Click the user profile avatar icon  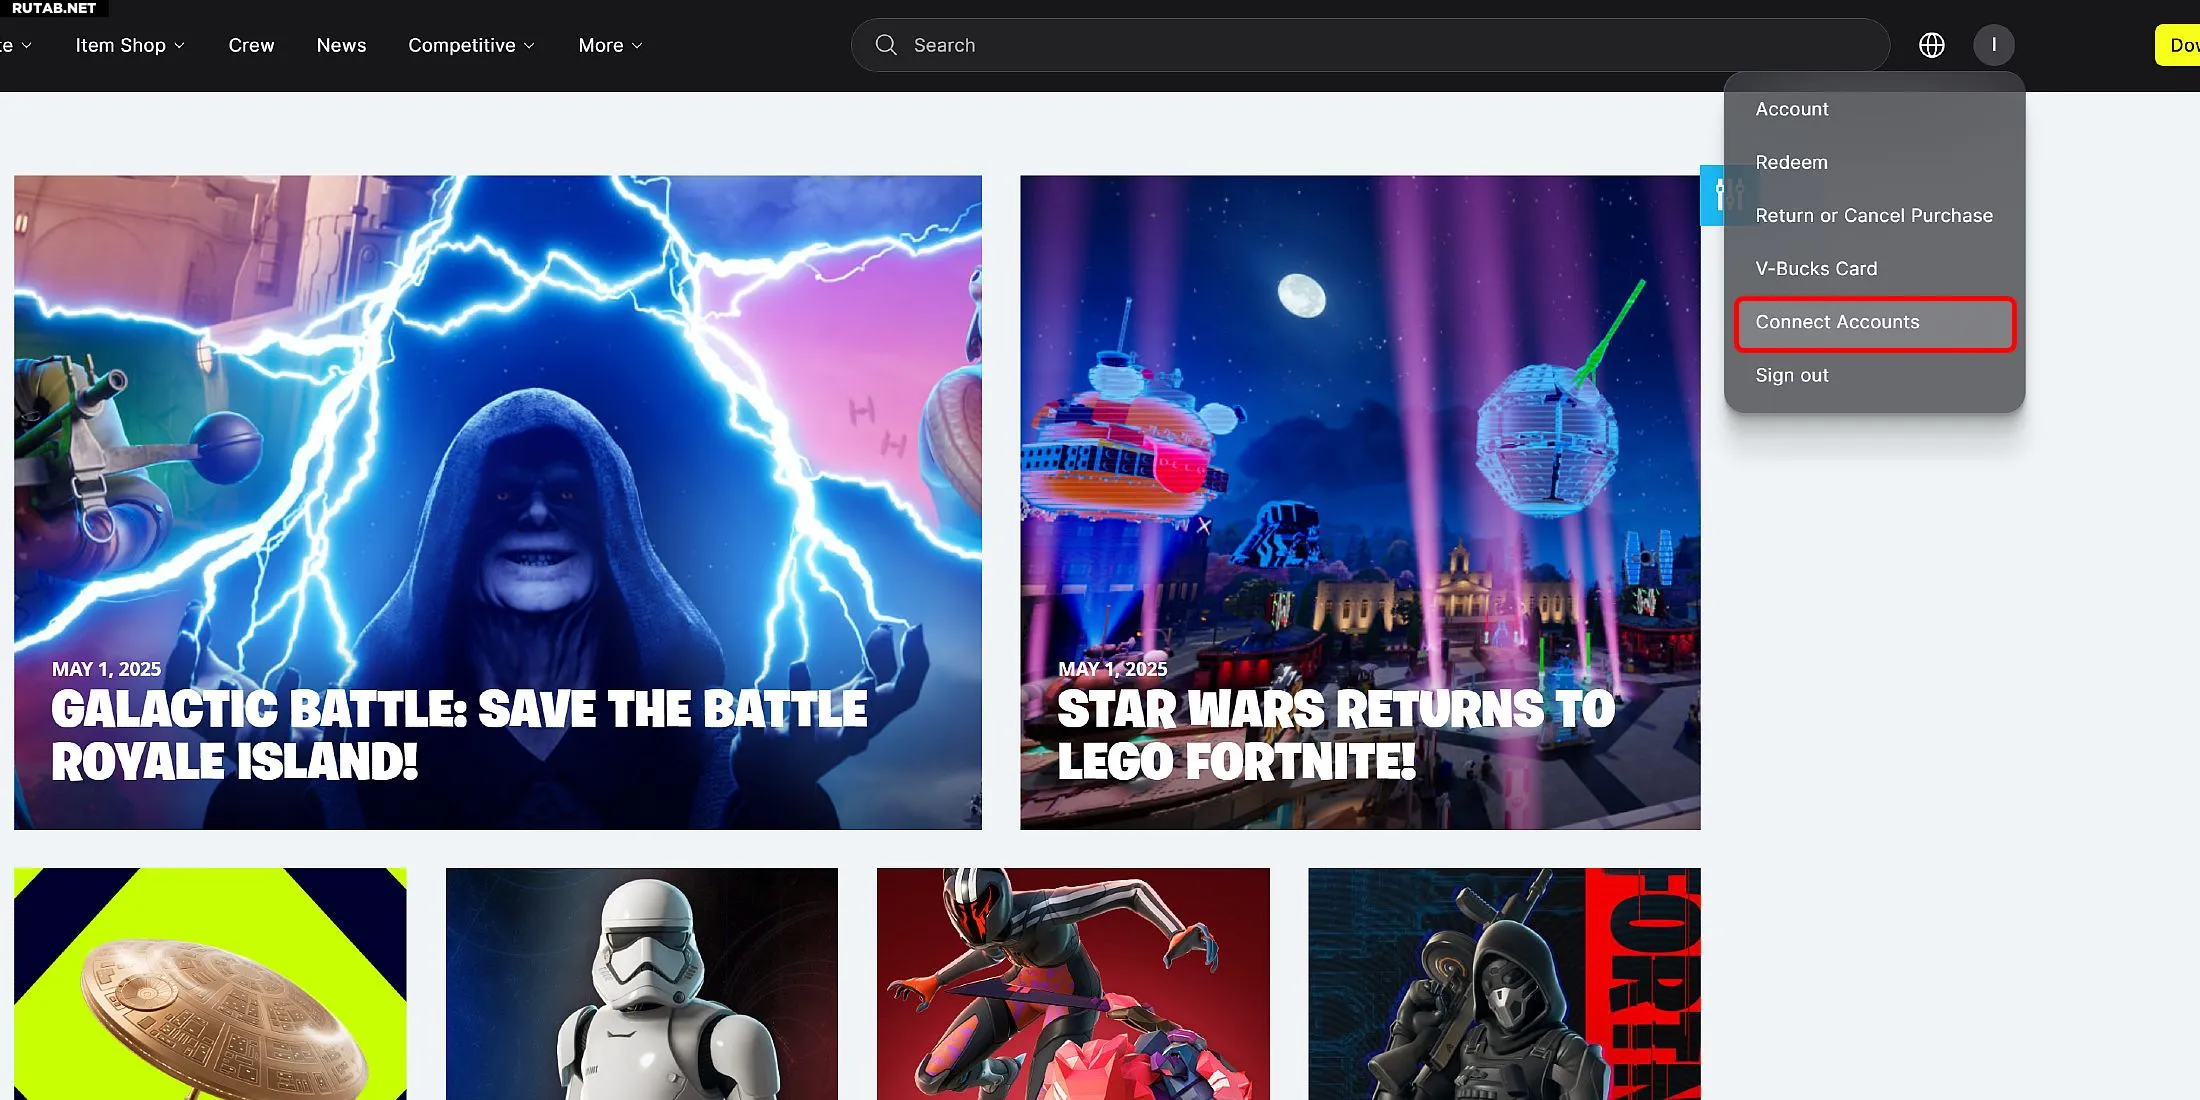1994,45
